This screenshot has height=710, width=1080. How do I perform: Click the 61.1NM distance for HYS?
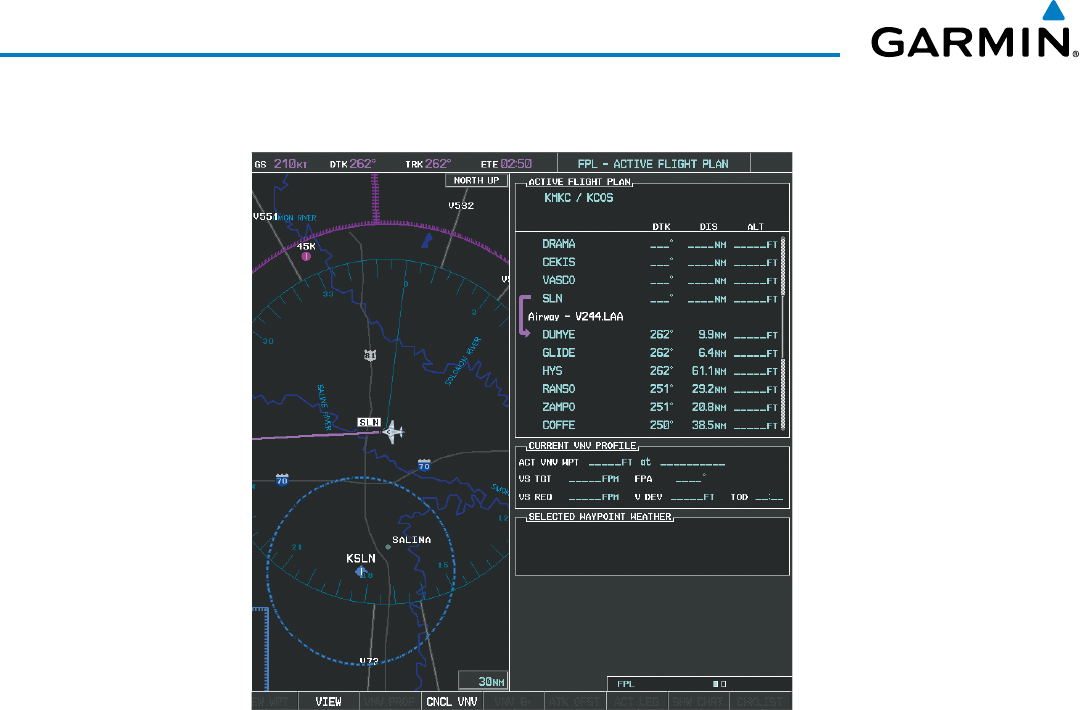point(709,371)
